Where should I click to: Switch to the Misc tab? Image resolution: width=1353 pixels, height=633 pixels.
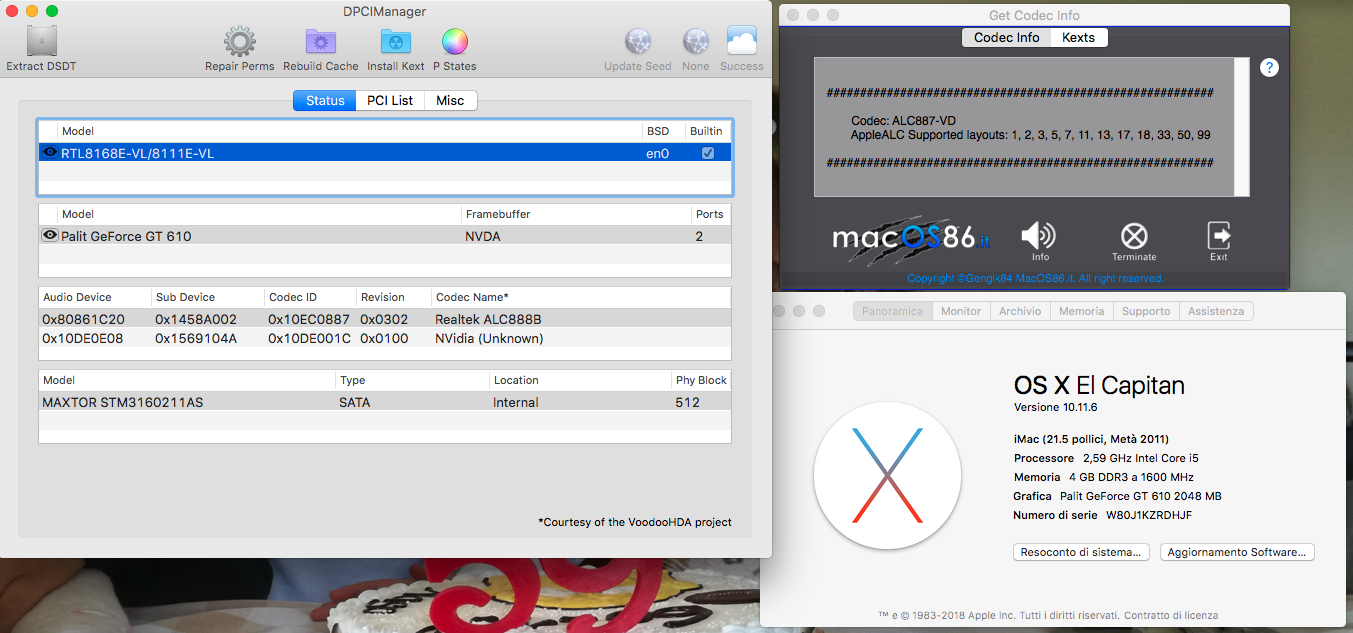[450, 100]
